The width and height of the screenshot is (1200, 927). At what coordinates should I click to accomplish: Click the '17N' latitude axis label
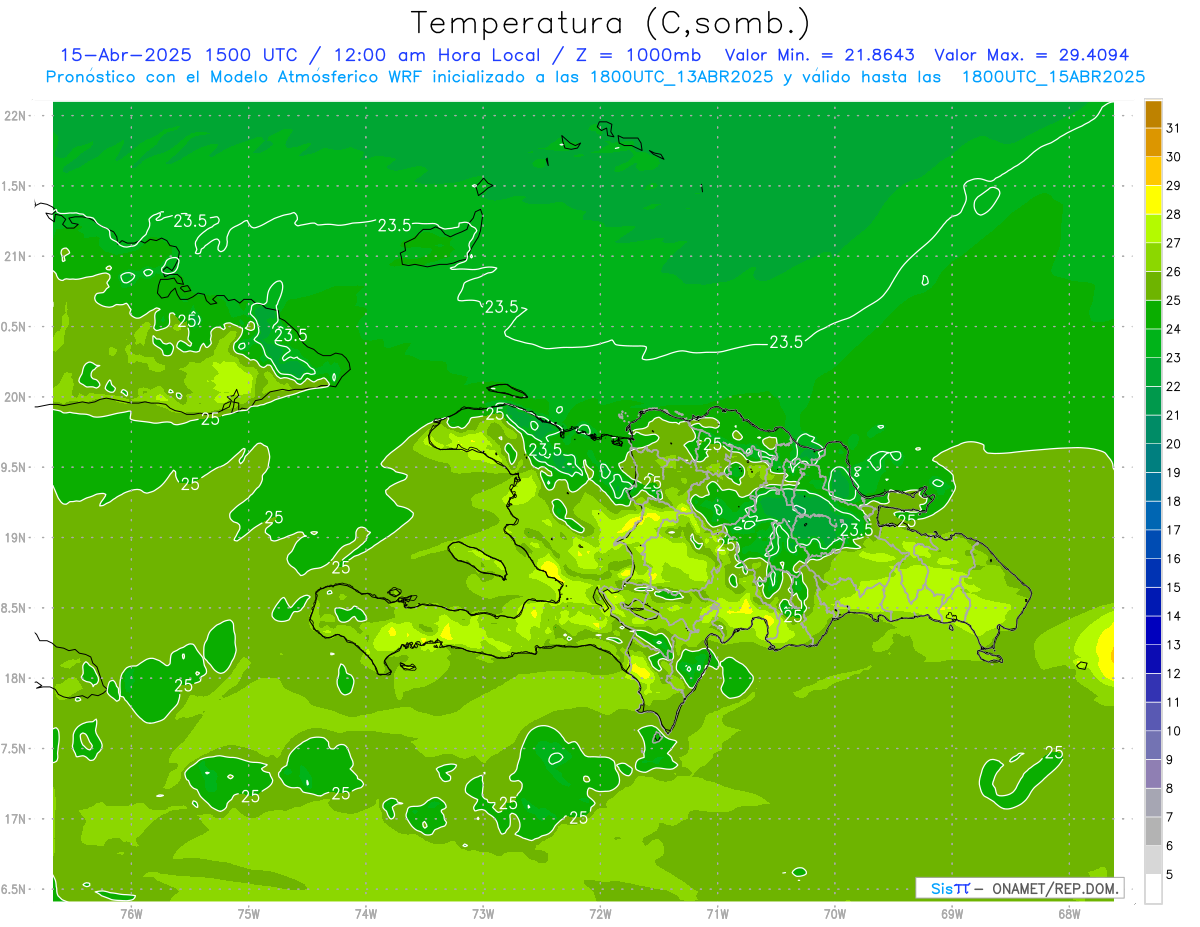(x=15, y=820)
